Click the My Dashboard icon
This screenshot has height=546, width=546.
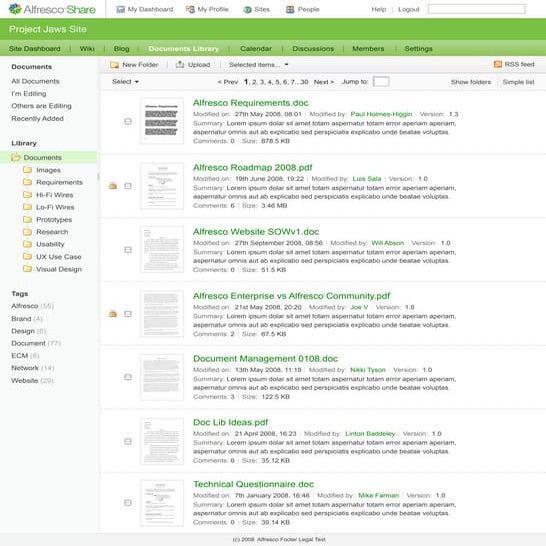[x=120, y=9]
